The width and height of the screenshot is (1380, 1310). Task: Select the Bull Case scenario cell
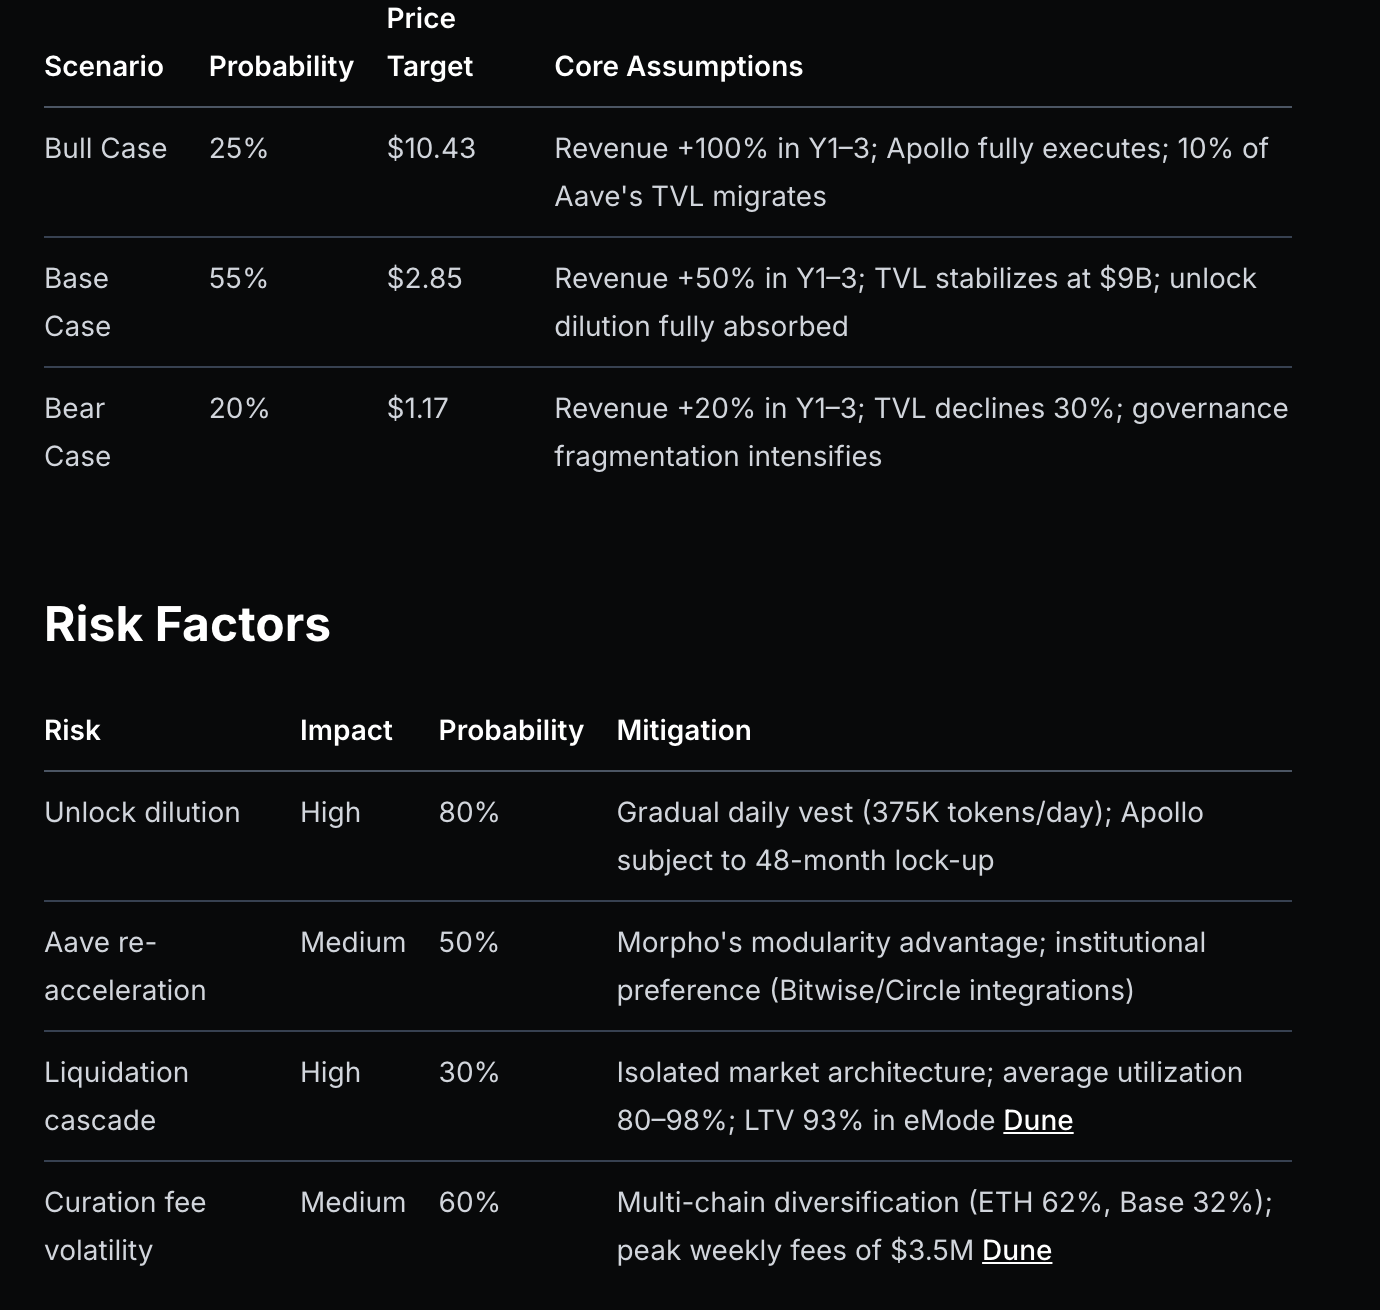[x=105, y=148]
